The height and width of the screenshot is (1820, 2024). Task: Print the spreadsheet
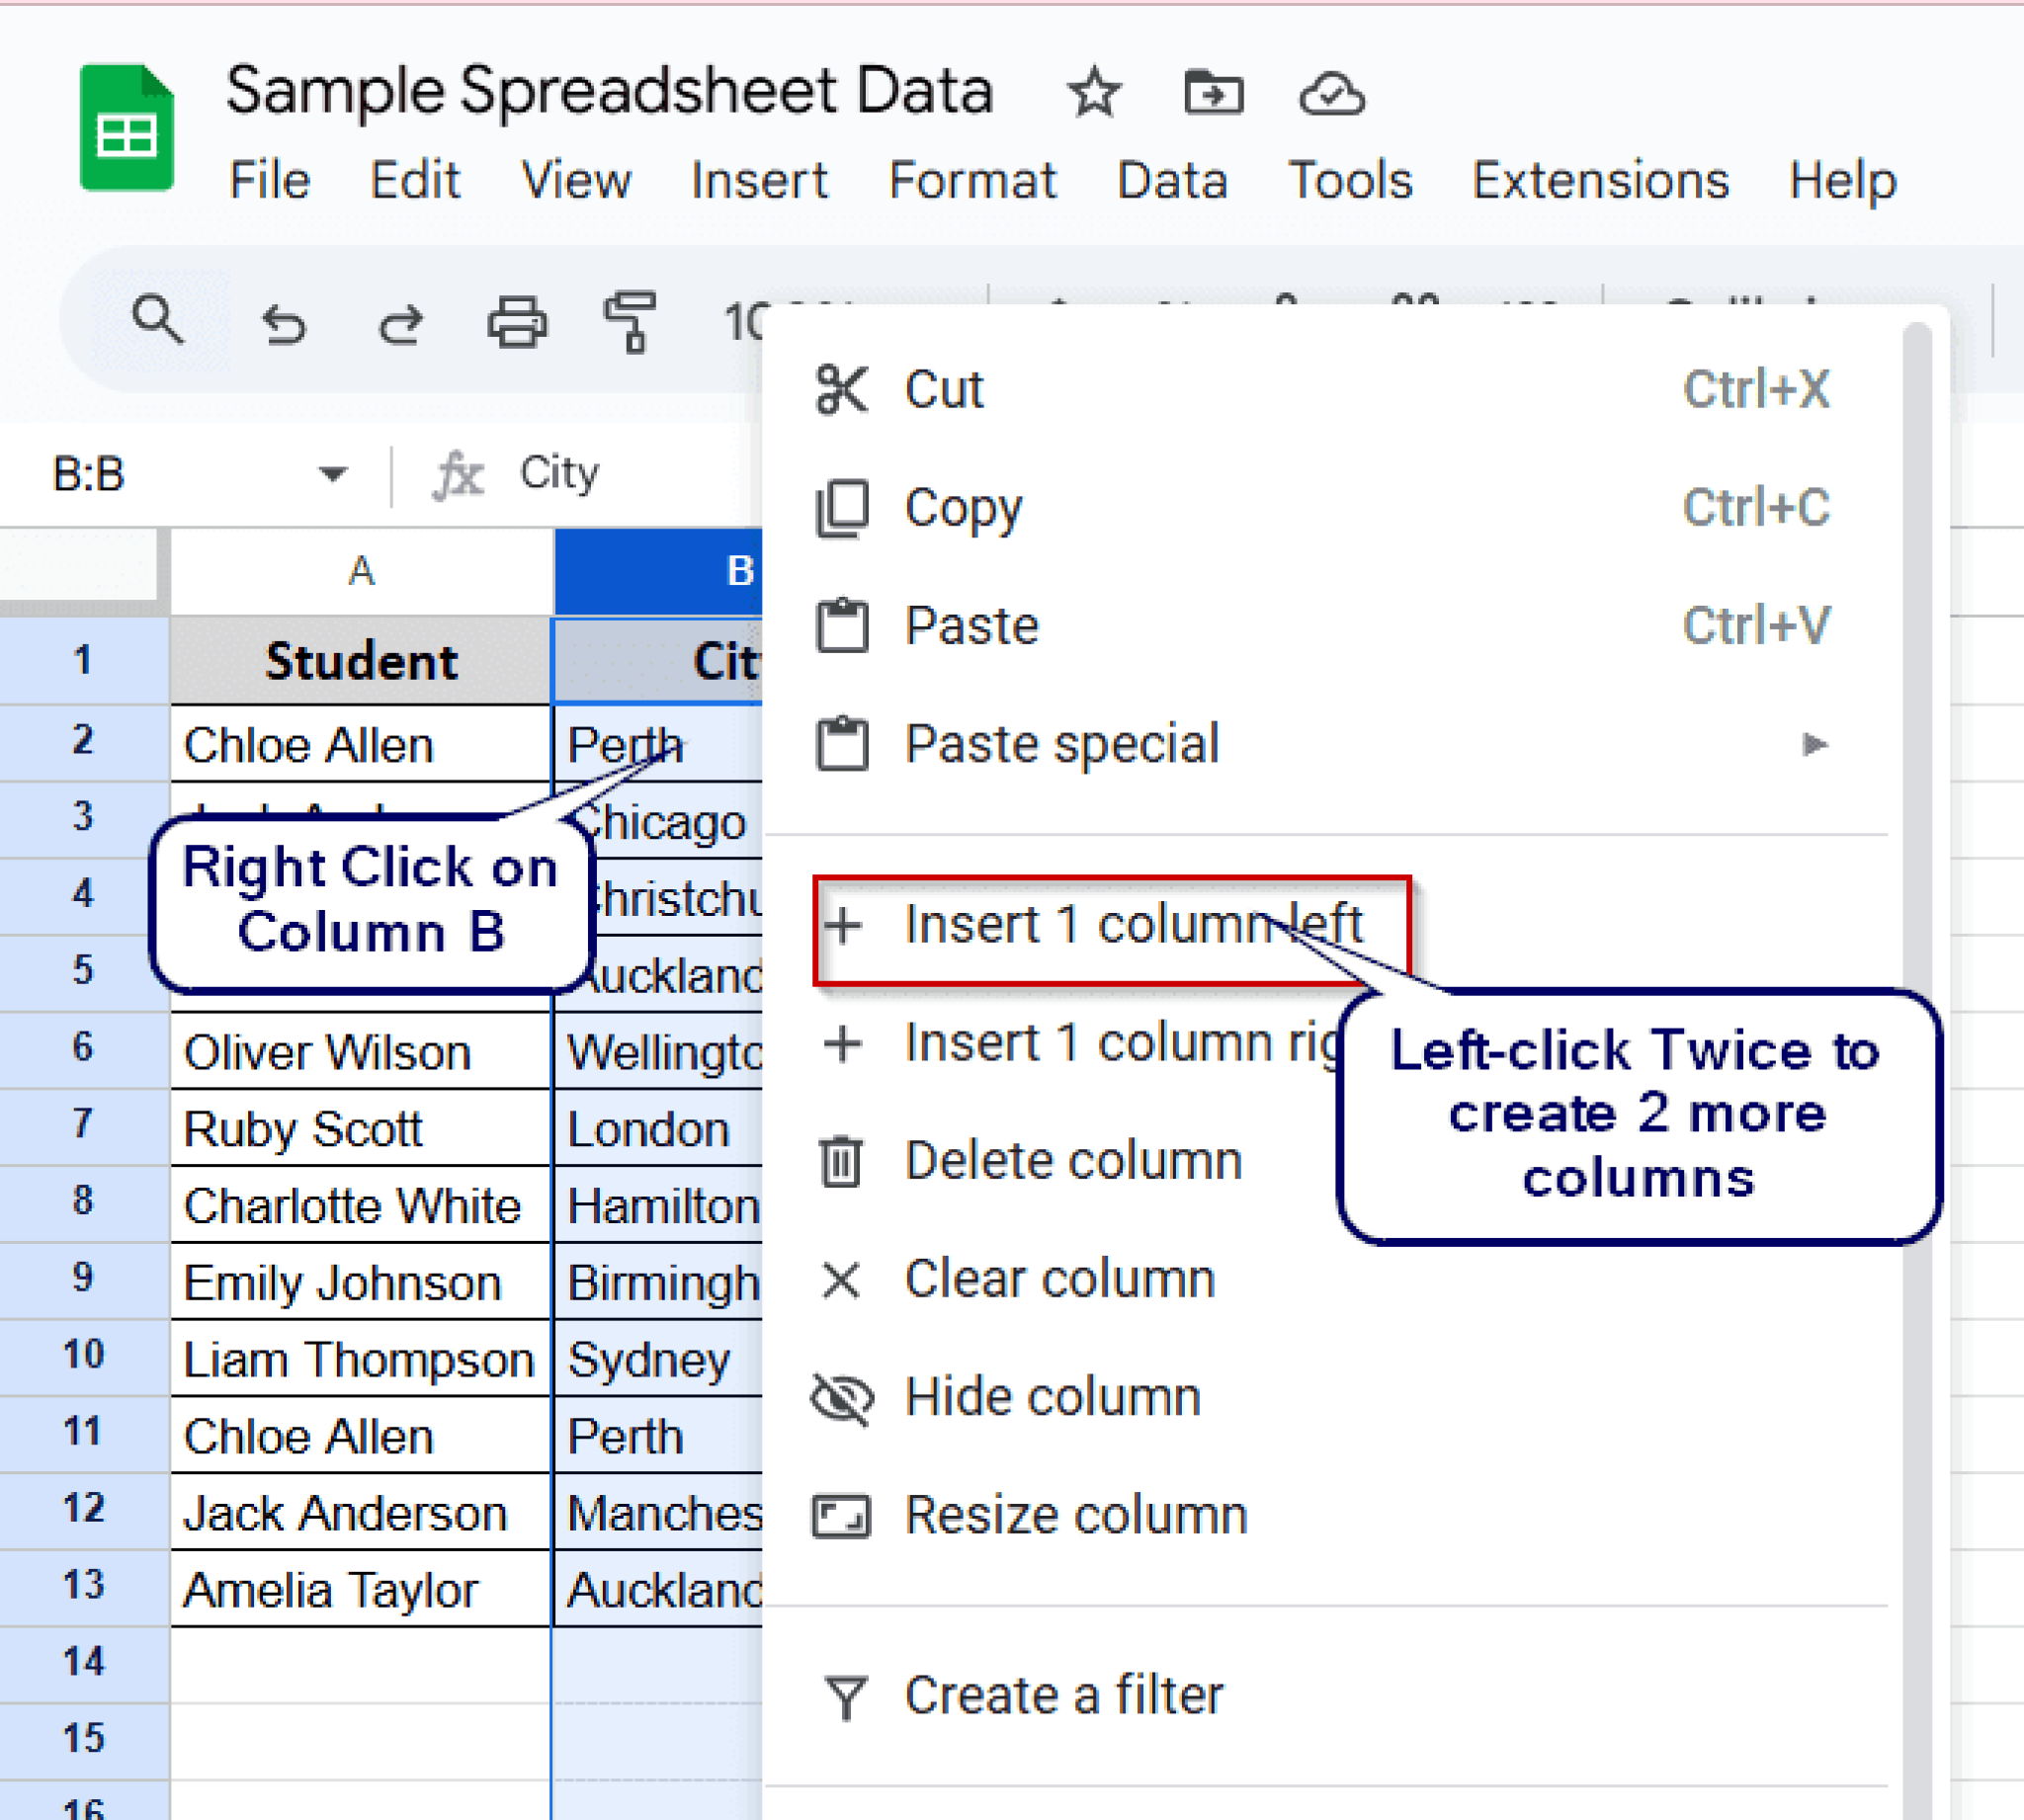(518, 322)
